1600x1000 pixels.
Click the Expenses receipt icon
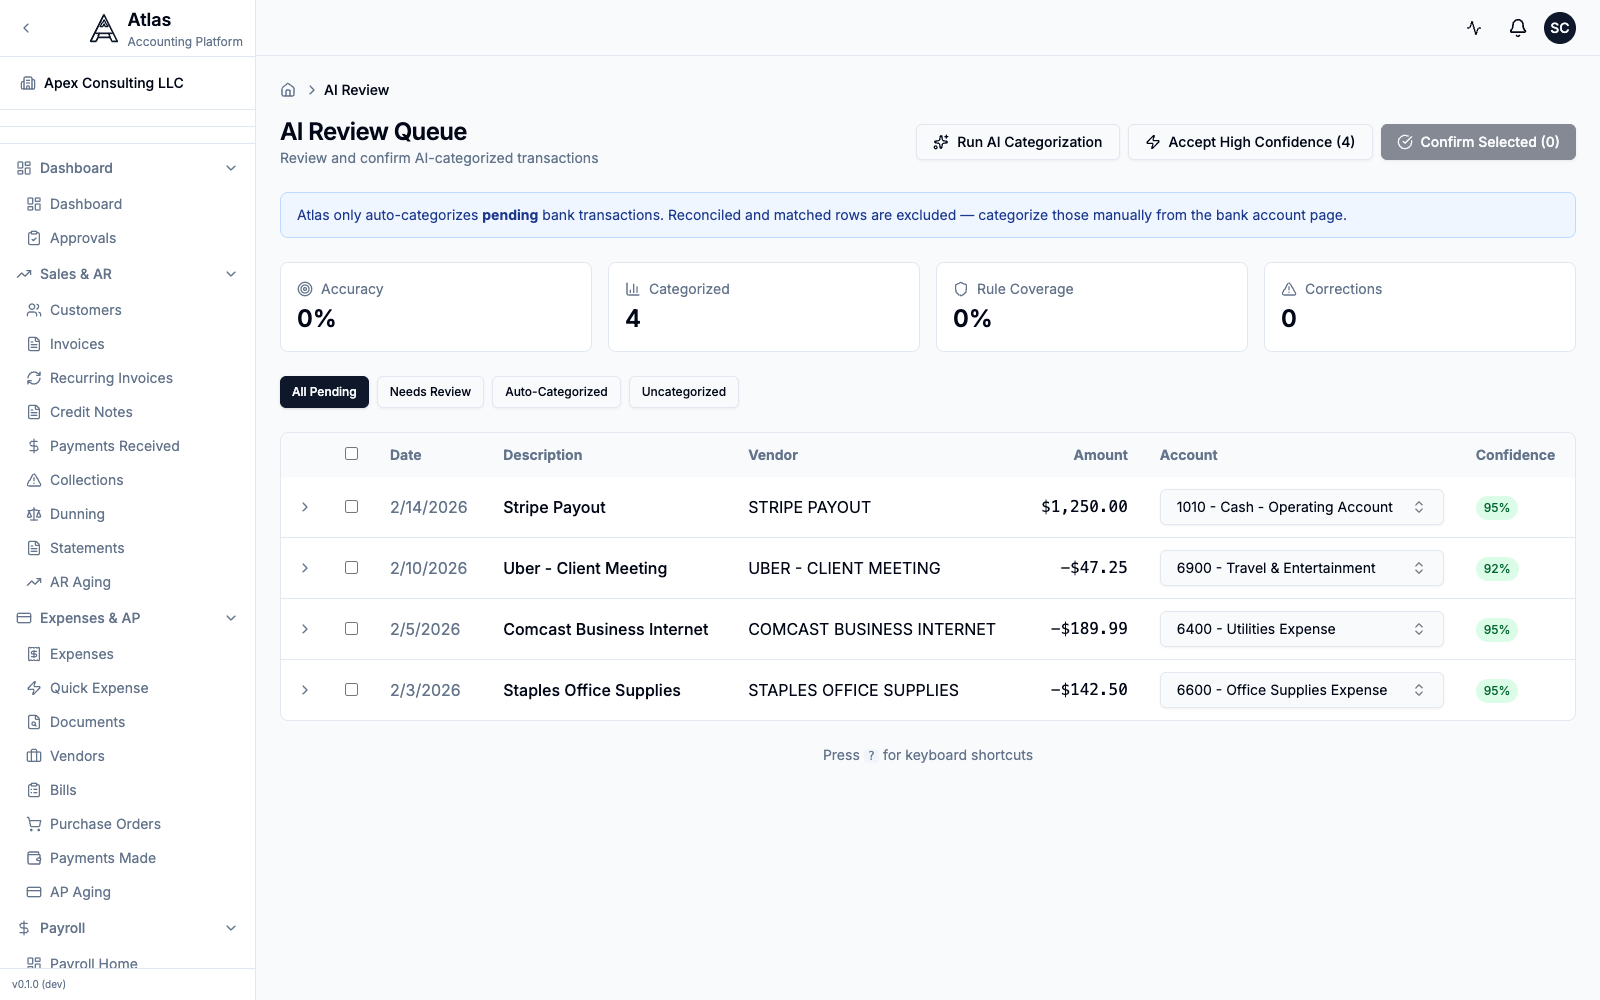pyautogui.click(x=34, y=654)
